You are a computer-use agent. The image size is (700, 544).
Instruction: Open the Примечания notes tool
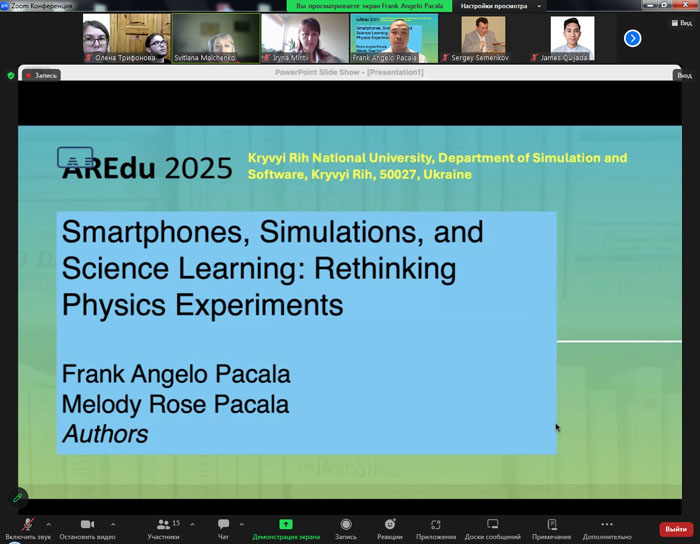click(x=552, y=526)
